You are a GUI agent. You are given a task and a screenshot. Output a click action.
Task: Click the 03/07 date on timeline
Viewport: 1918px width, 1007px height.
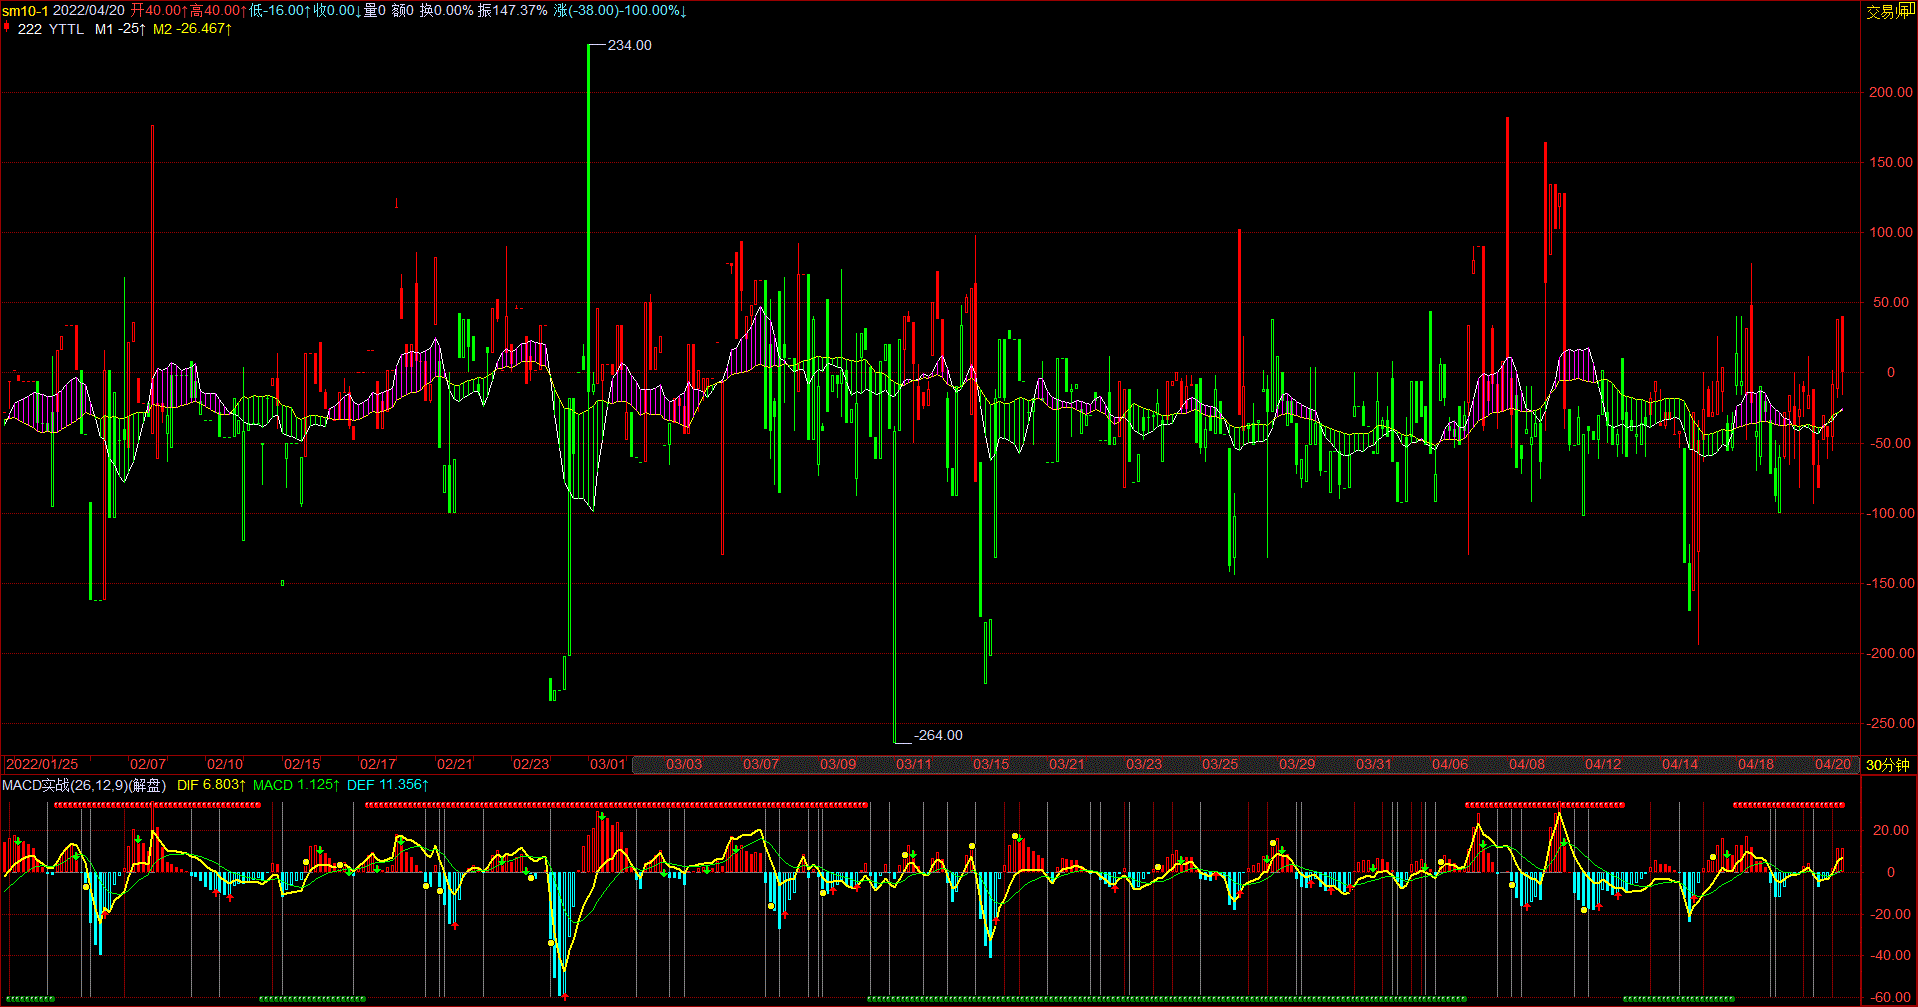[761, 764]
